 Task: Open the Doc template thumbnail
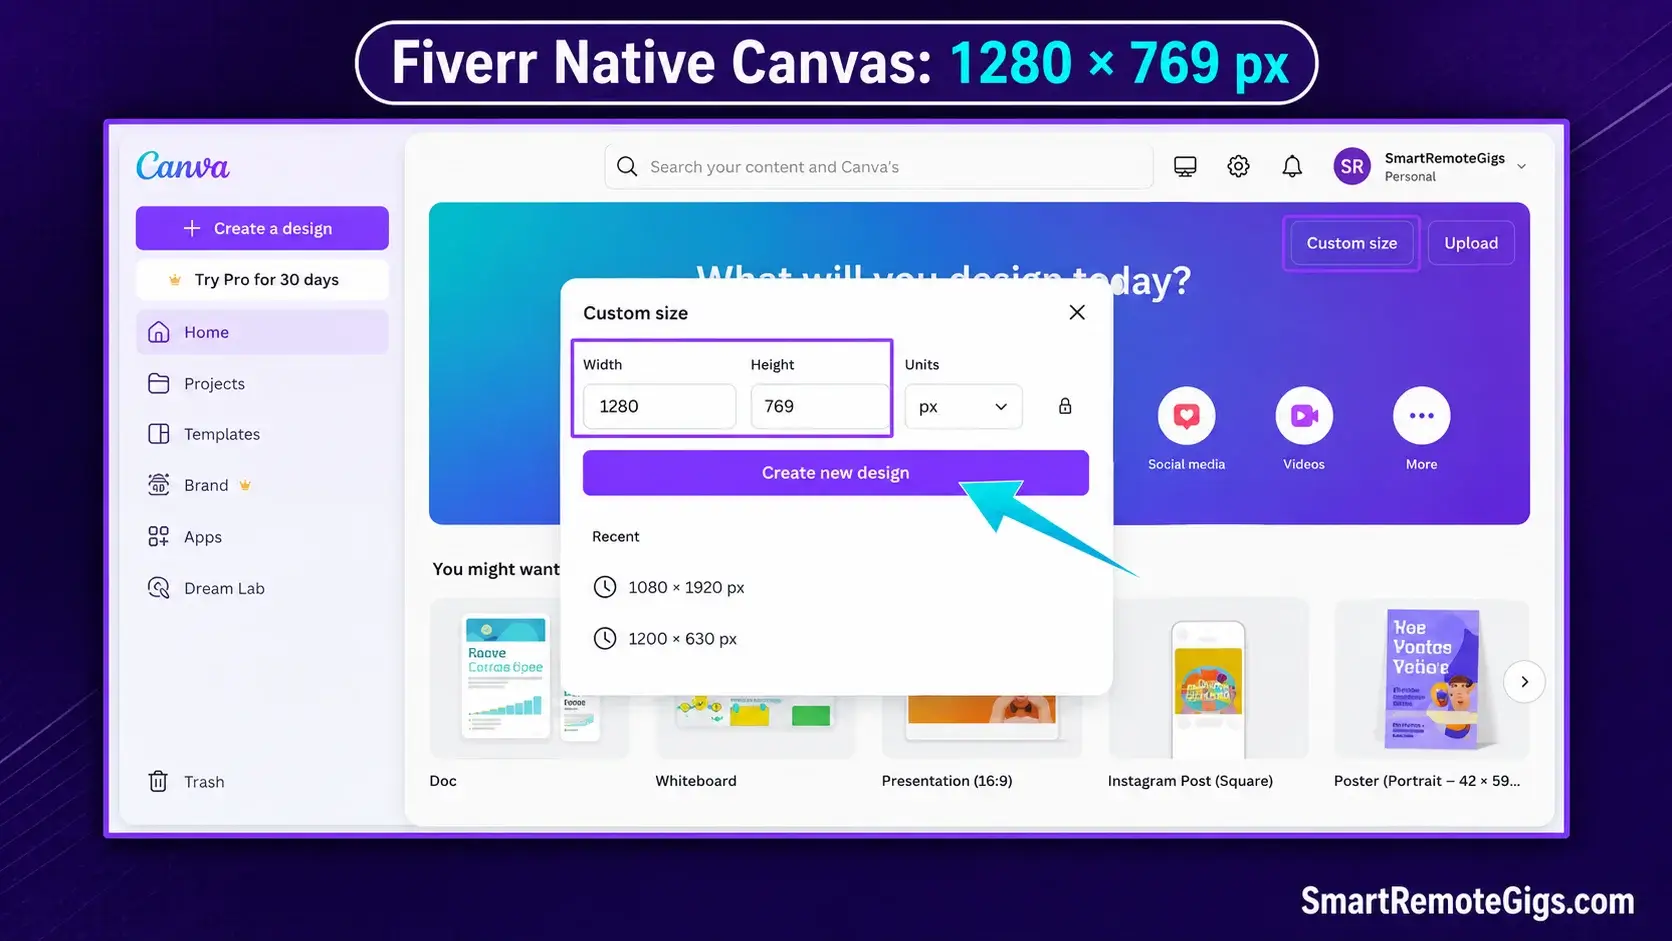pyautogui.click(x=530, y=678)
